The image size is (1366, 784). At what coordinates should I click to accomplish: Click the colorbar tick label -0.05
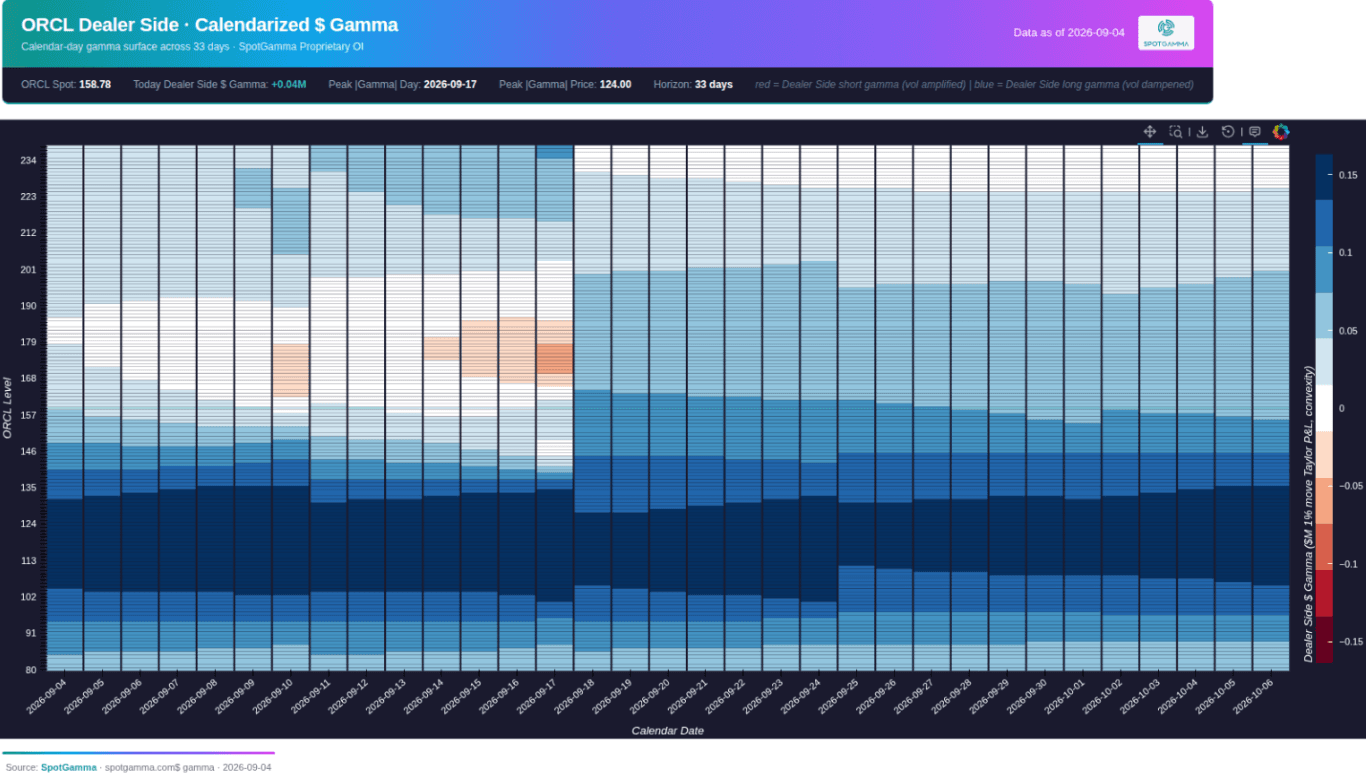pyautogui.click(x=1349, y=486)
